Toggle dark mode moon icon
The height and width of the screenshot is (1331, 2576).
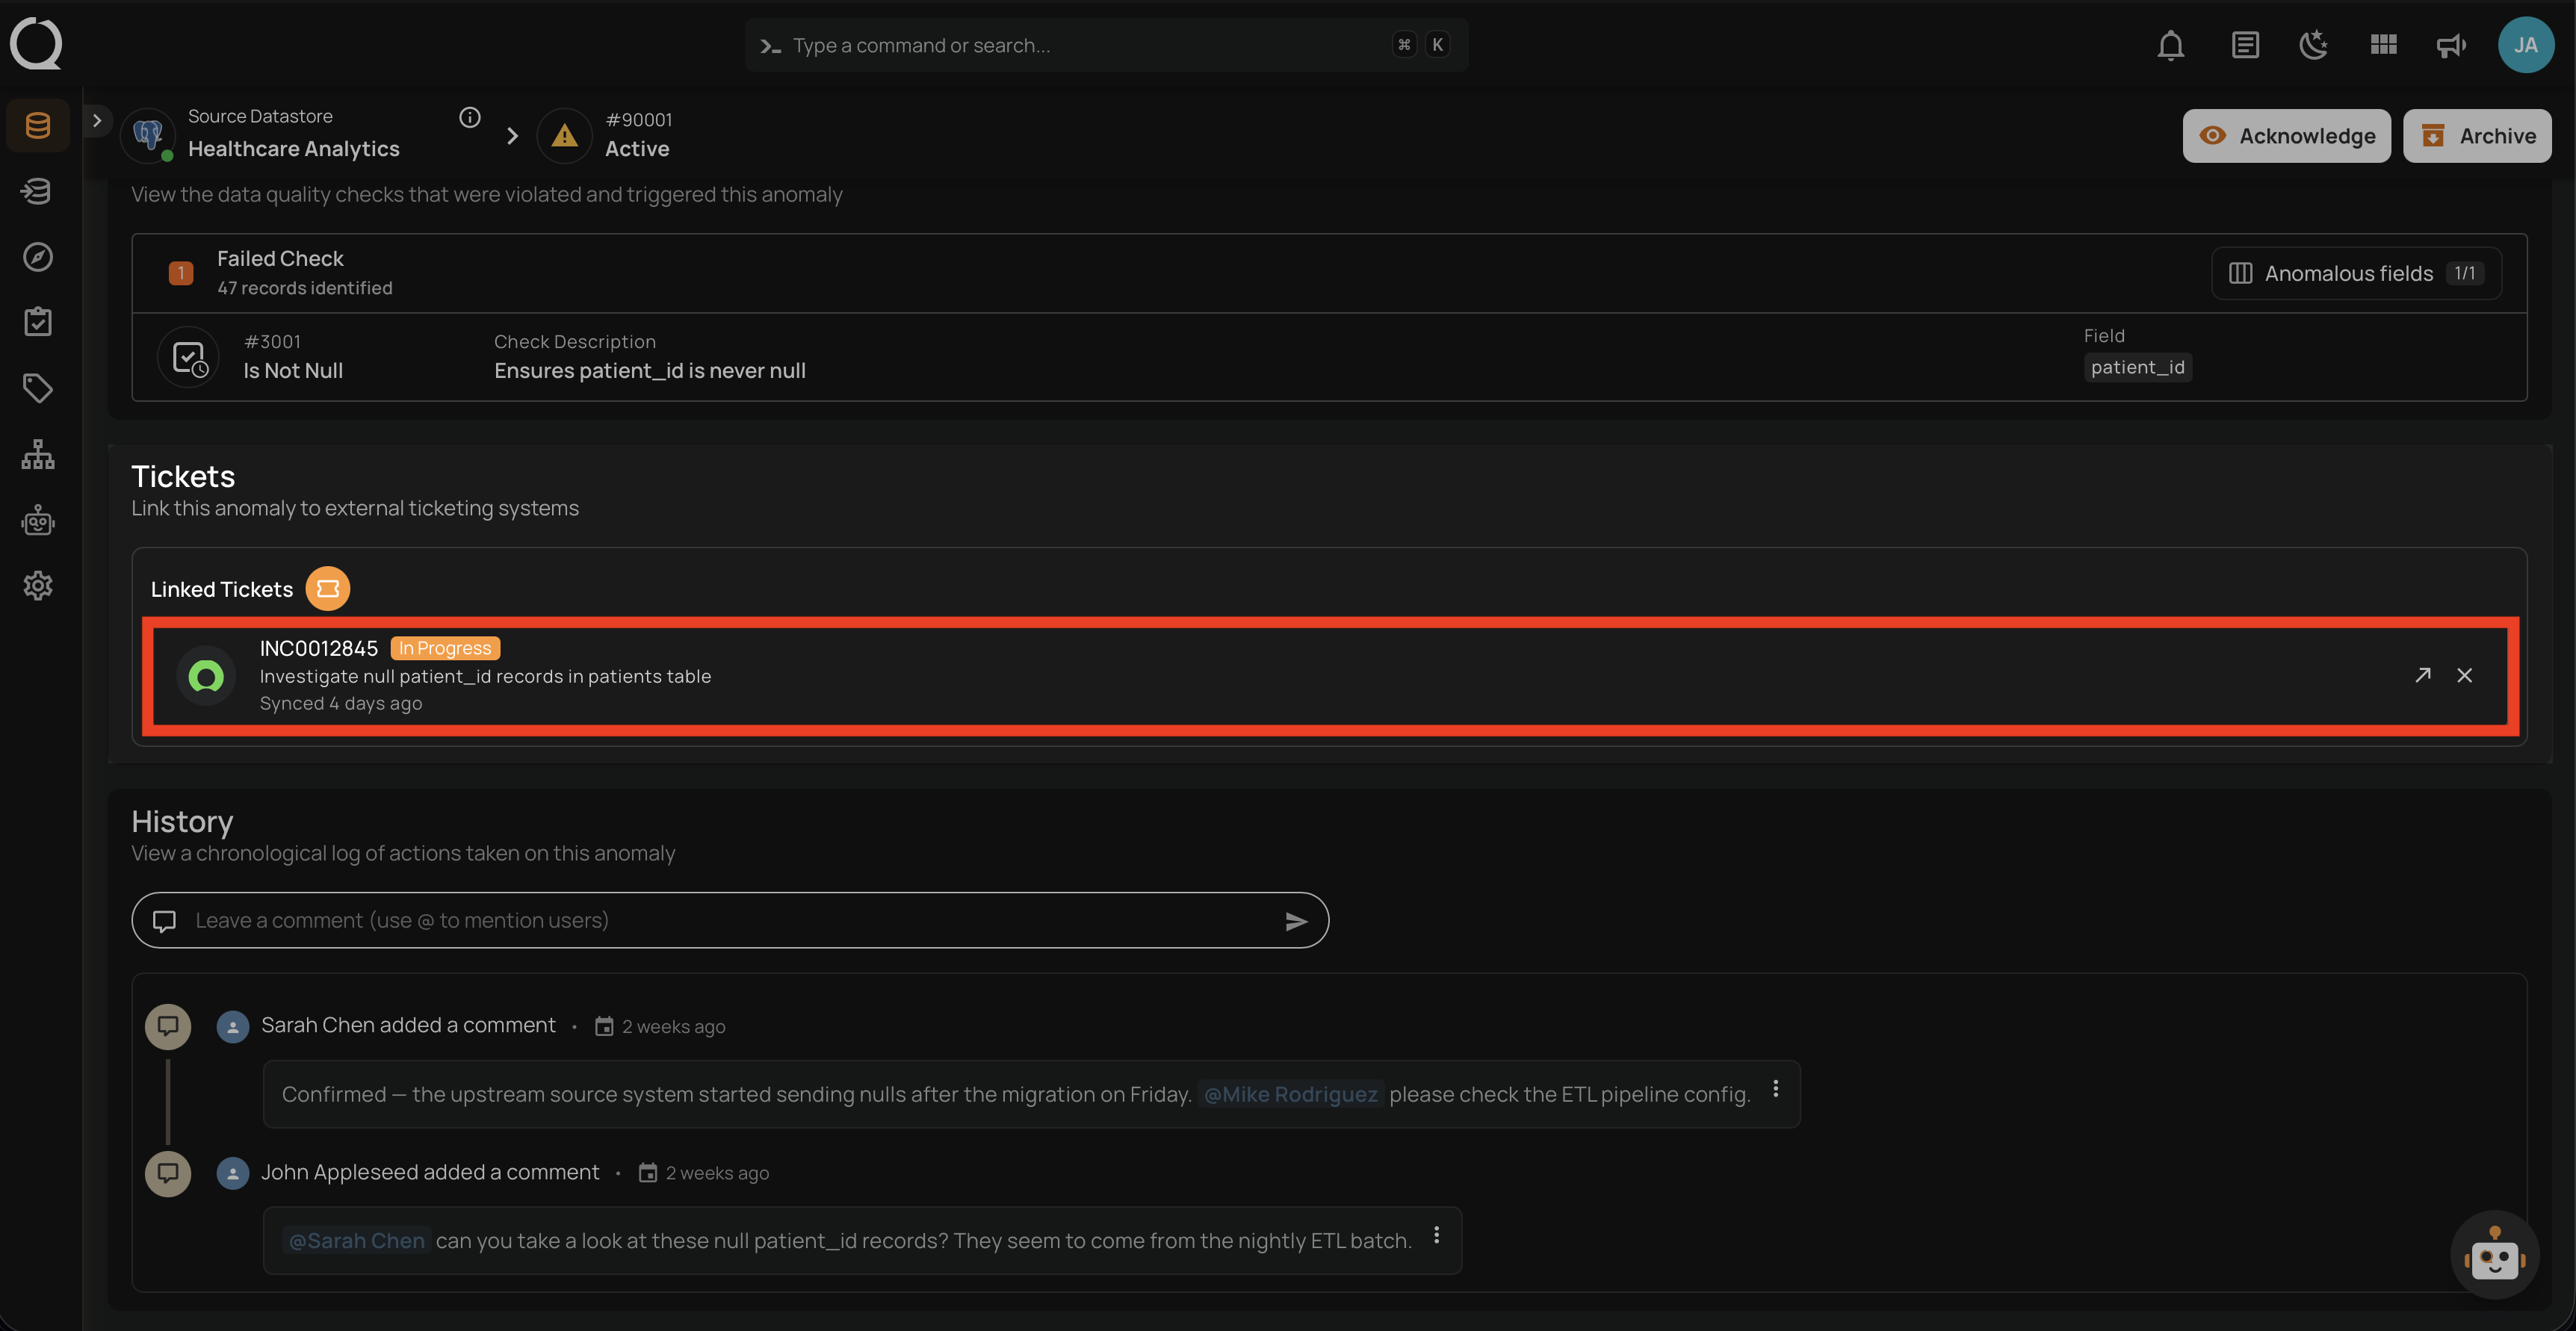(2314, 45)
